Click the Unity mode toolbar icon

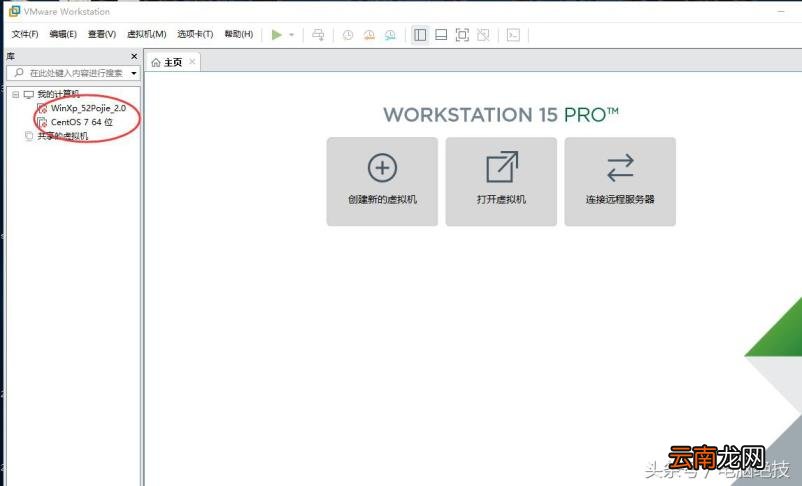tap(483, 35)
